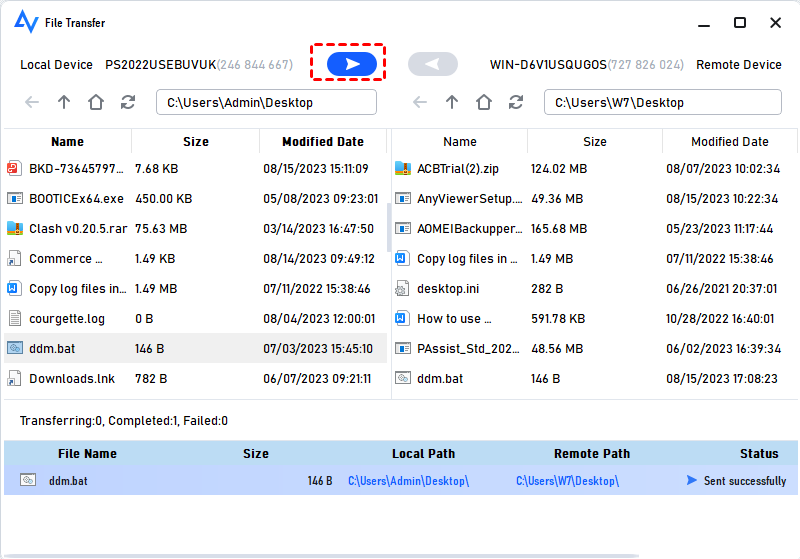The width and height of the screenshot is (800, 559).
Task: Sort remote files by Name column
Action: tap(460, 141)
